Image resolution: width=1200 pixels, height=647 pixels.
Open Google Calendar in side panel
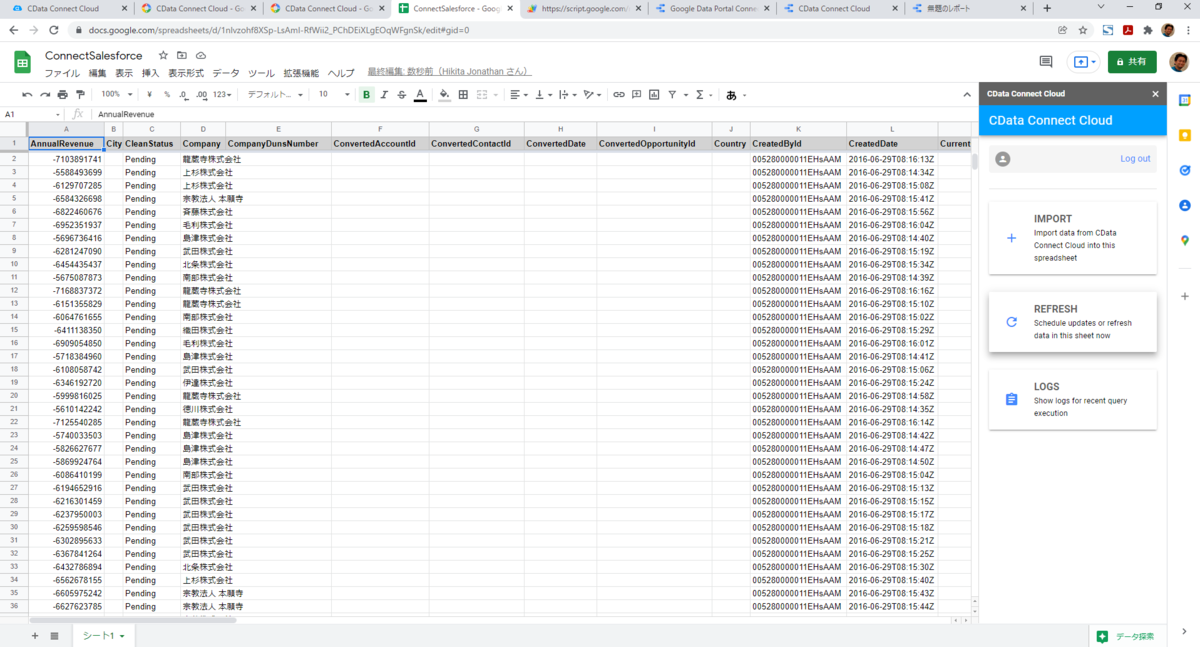pyautogui.click(x=1185, y=101)
